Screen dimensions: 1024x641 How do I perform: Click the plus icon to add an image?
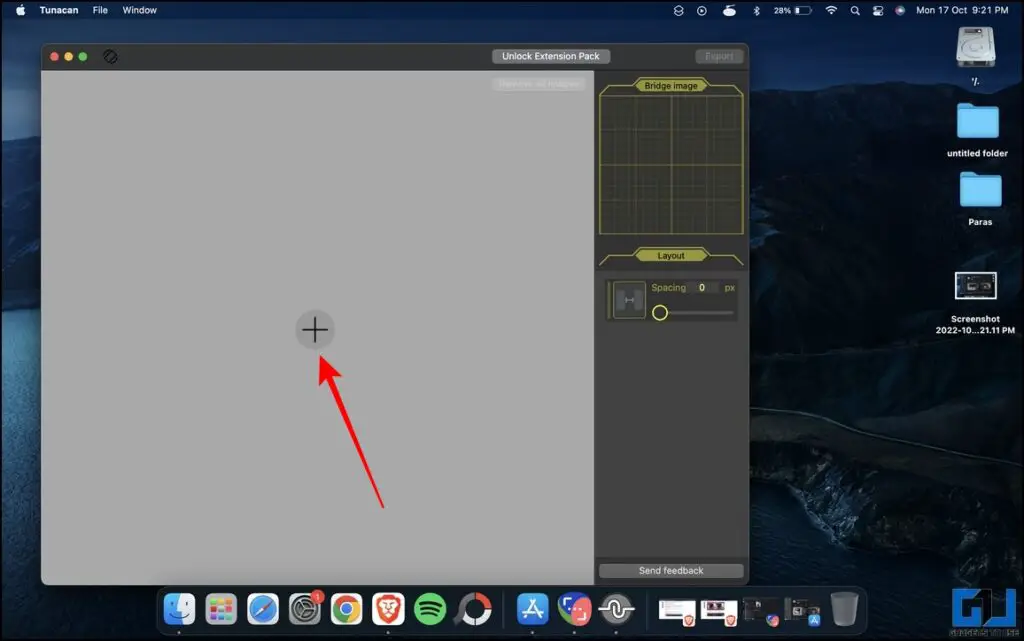coord(315,330)
